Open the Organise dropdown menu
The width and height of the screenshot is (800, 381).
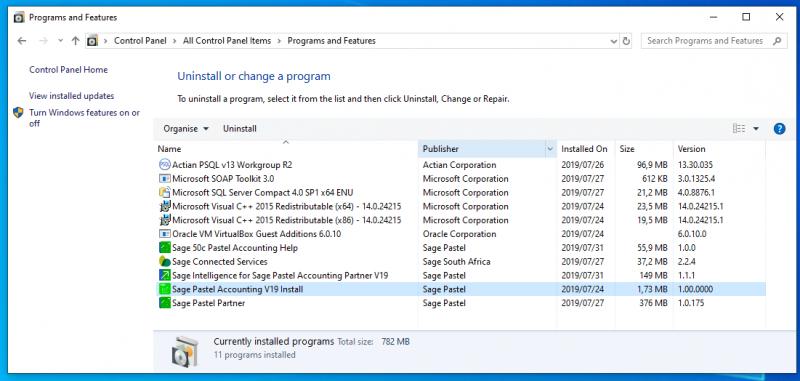pos(186,129)
